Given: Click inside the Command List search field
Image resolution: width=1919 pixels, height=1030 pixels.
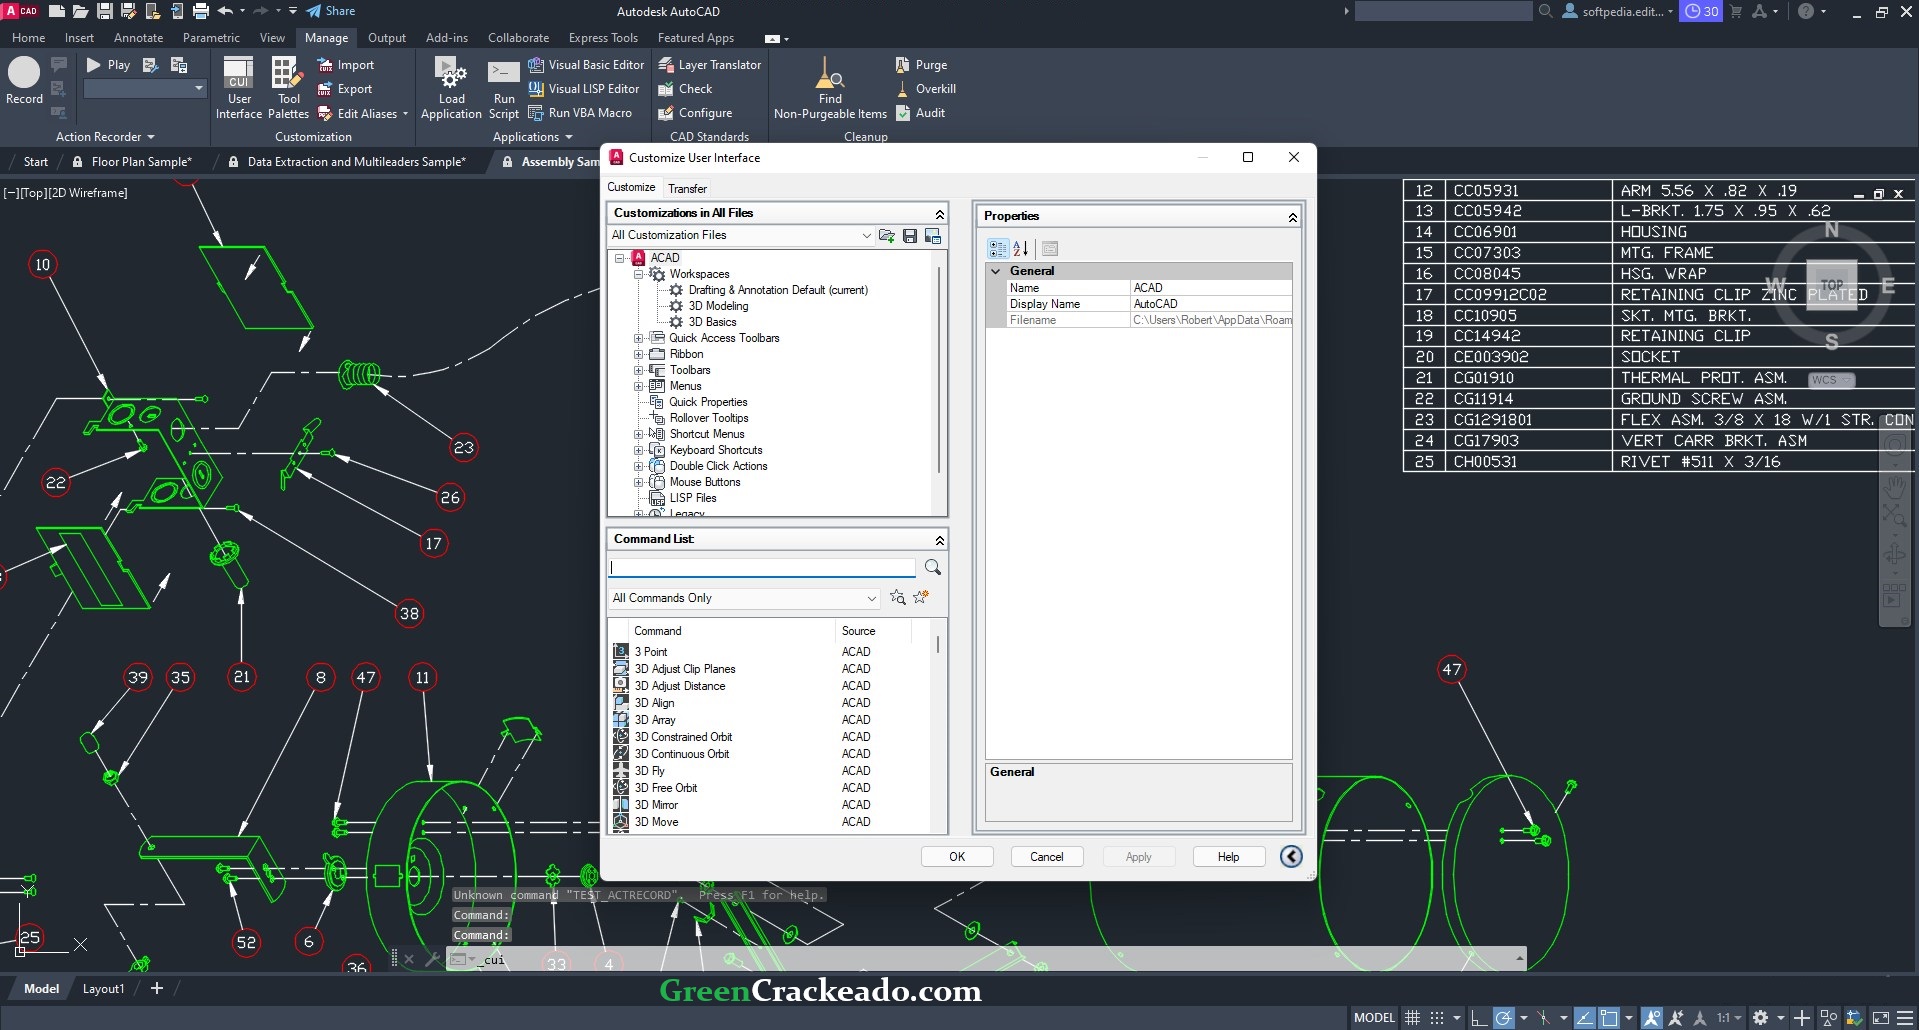Looking at the screenshot, I should click(762, 567).
